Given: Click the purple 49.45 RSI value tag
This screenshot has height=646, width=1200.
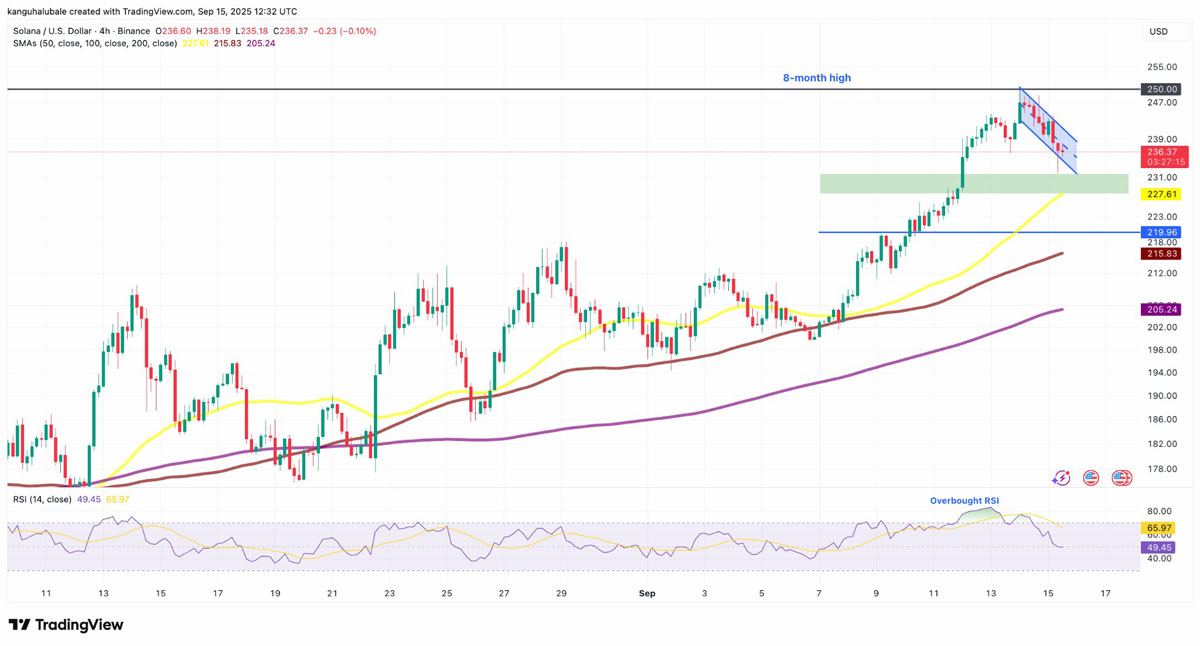Looking at the screenshot, I should [x=1160, y=548].
